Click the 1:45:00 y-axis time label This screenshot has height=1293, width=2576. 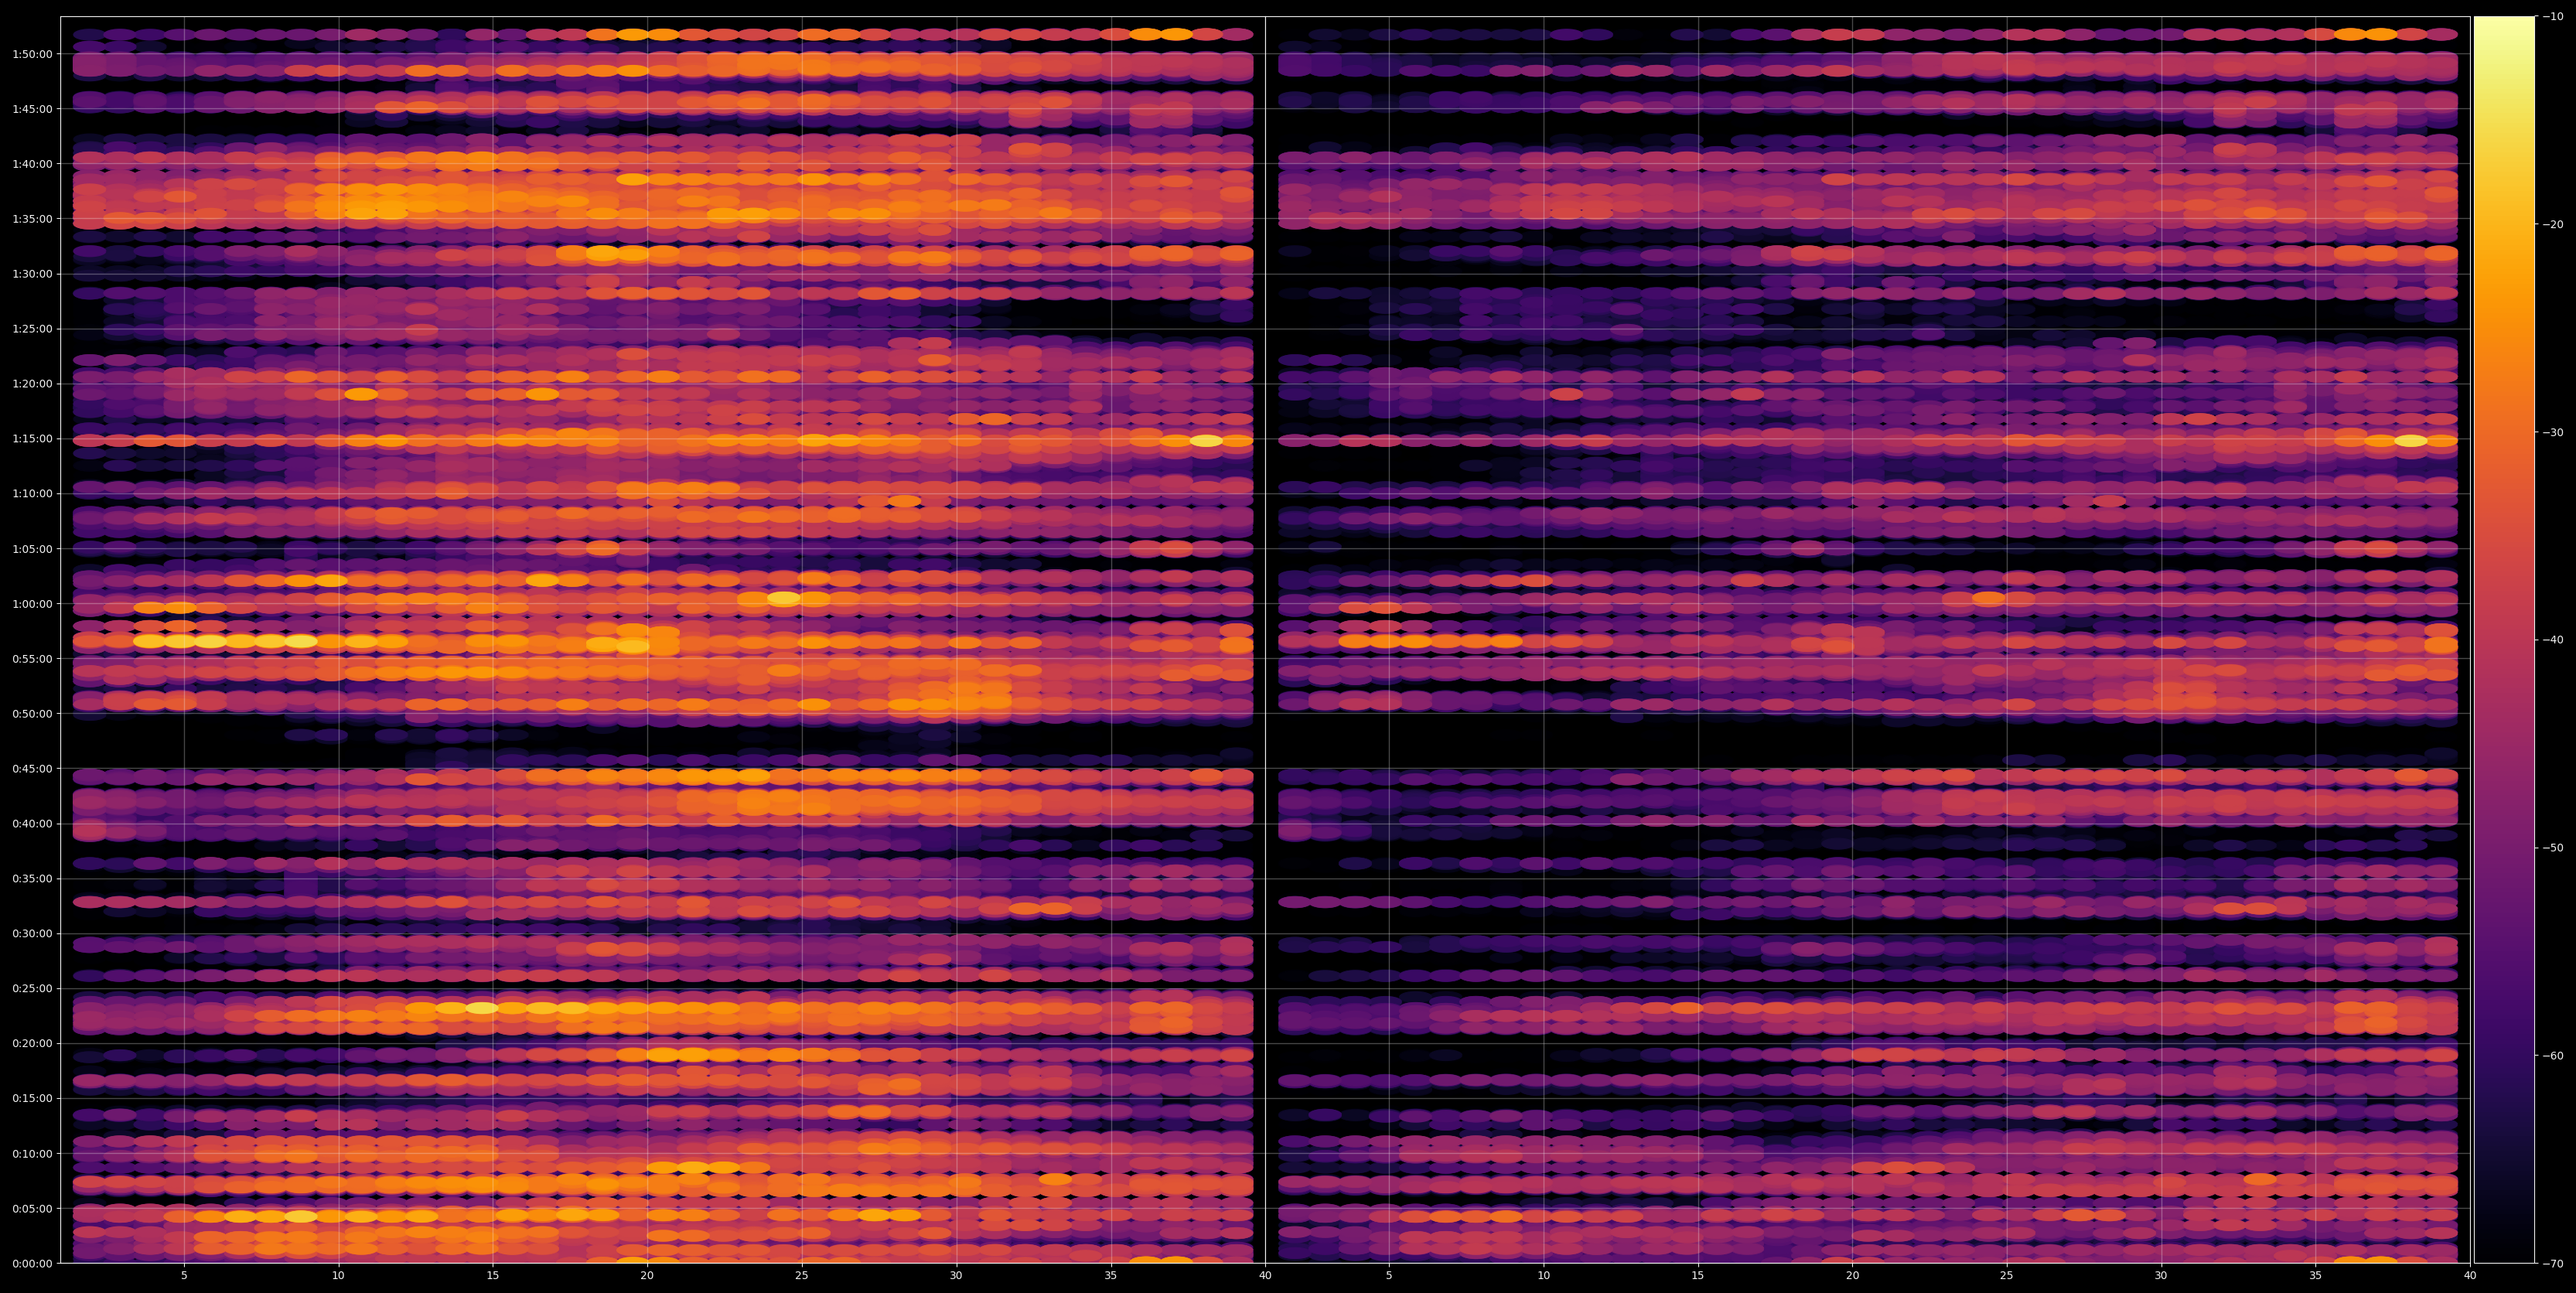click(x=33, y=108)
